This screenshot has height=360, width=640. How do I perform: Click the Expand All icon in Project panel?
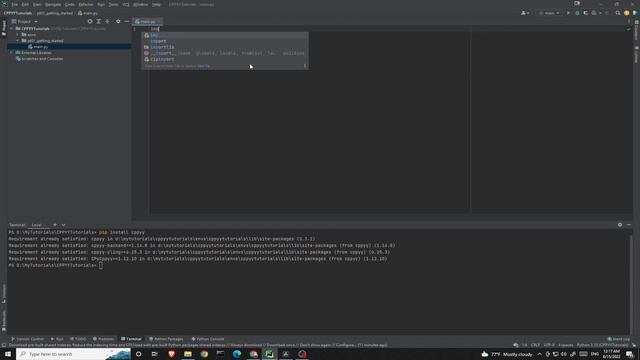pyautogui.click(x=99, y=21)
